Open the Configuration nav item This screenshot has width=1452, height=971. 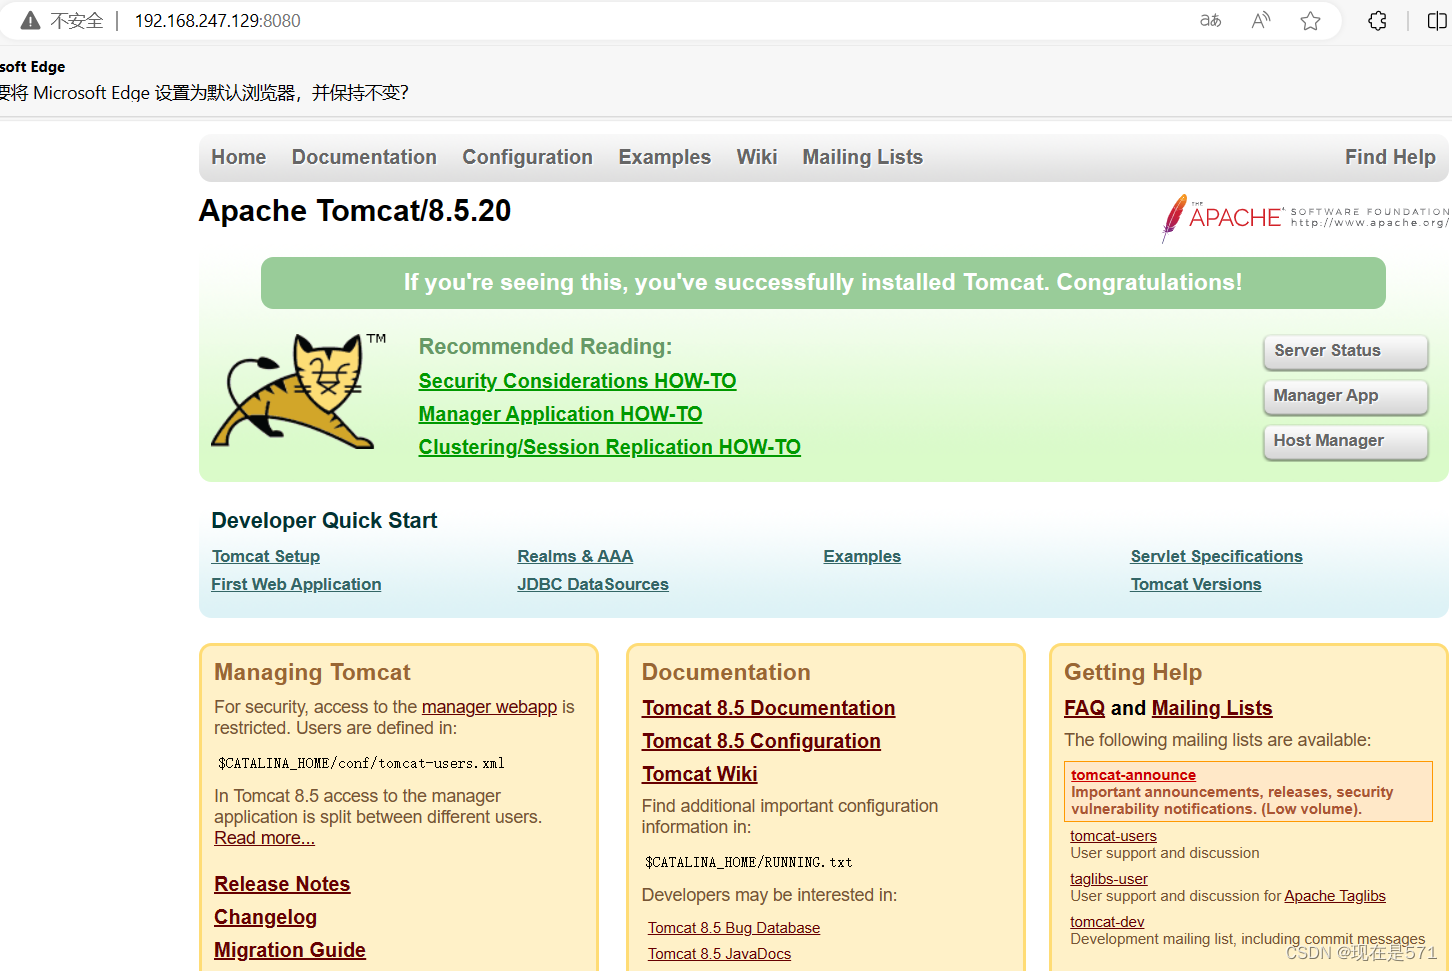[x=527, y=157]
